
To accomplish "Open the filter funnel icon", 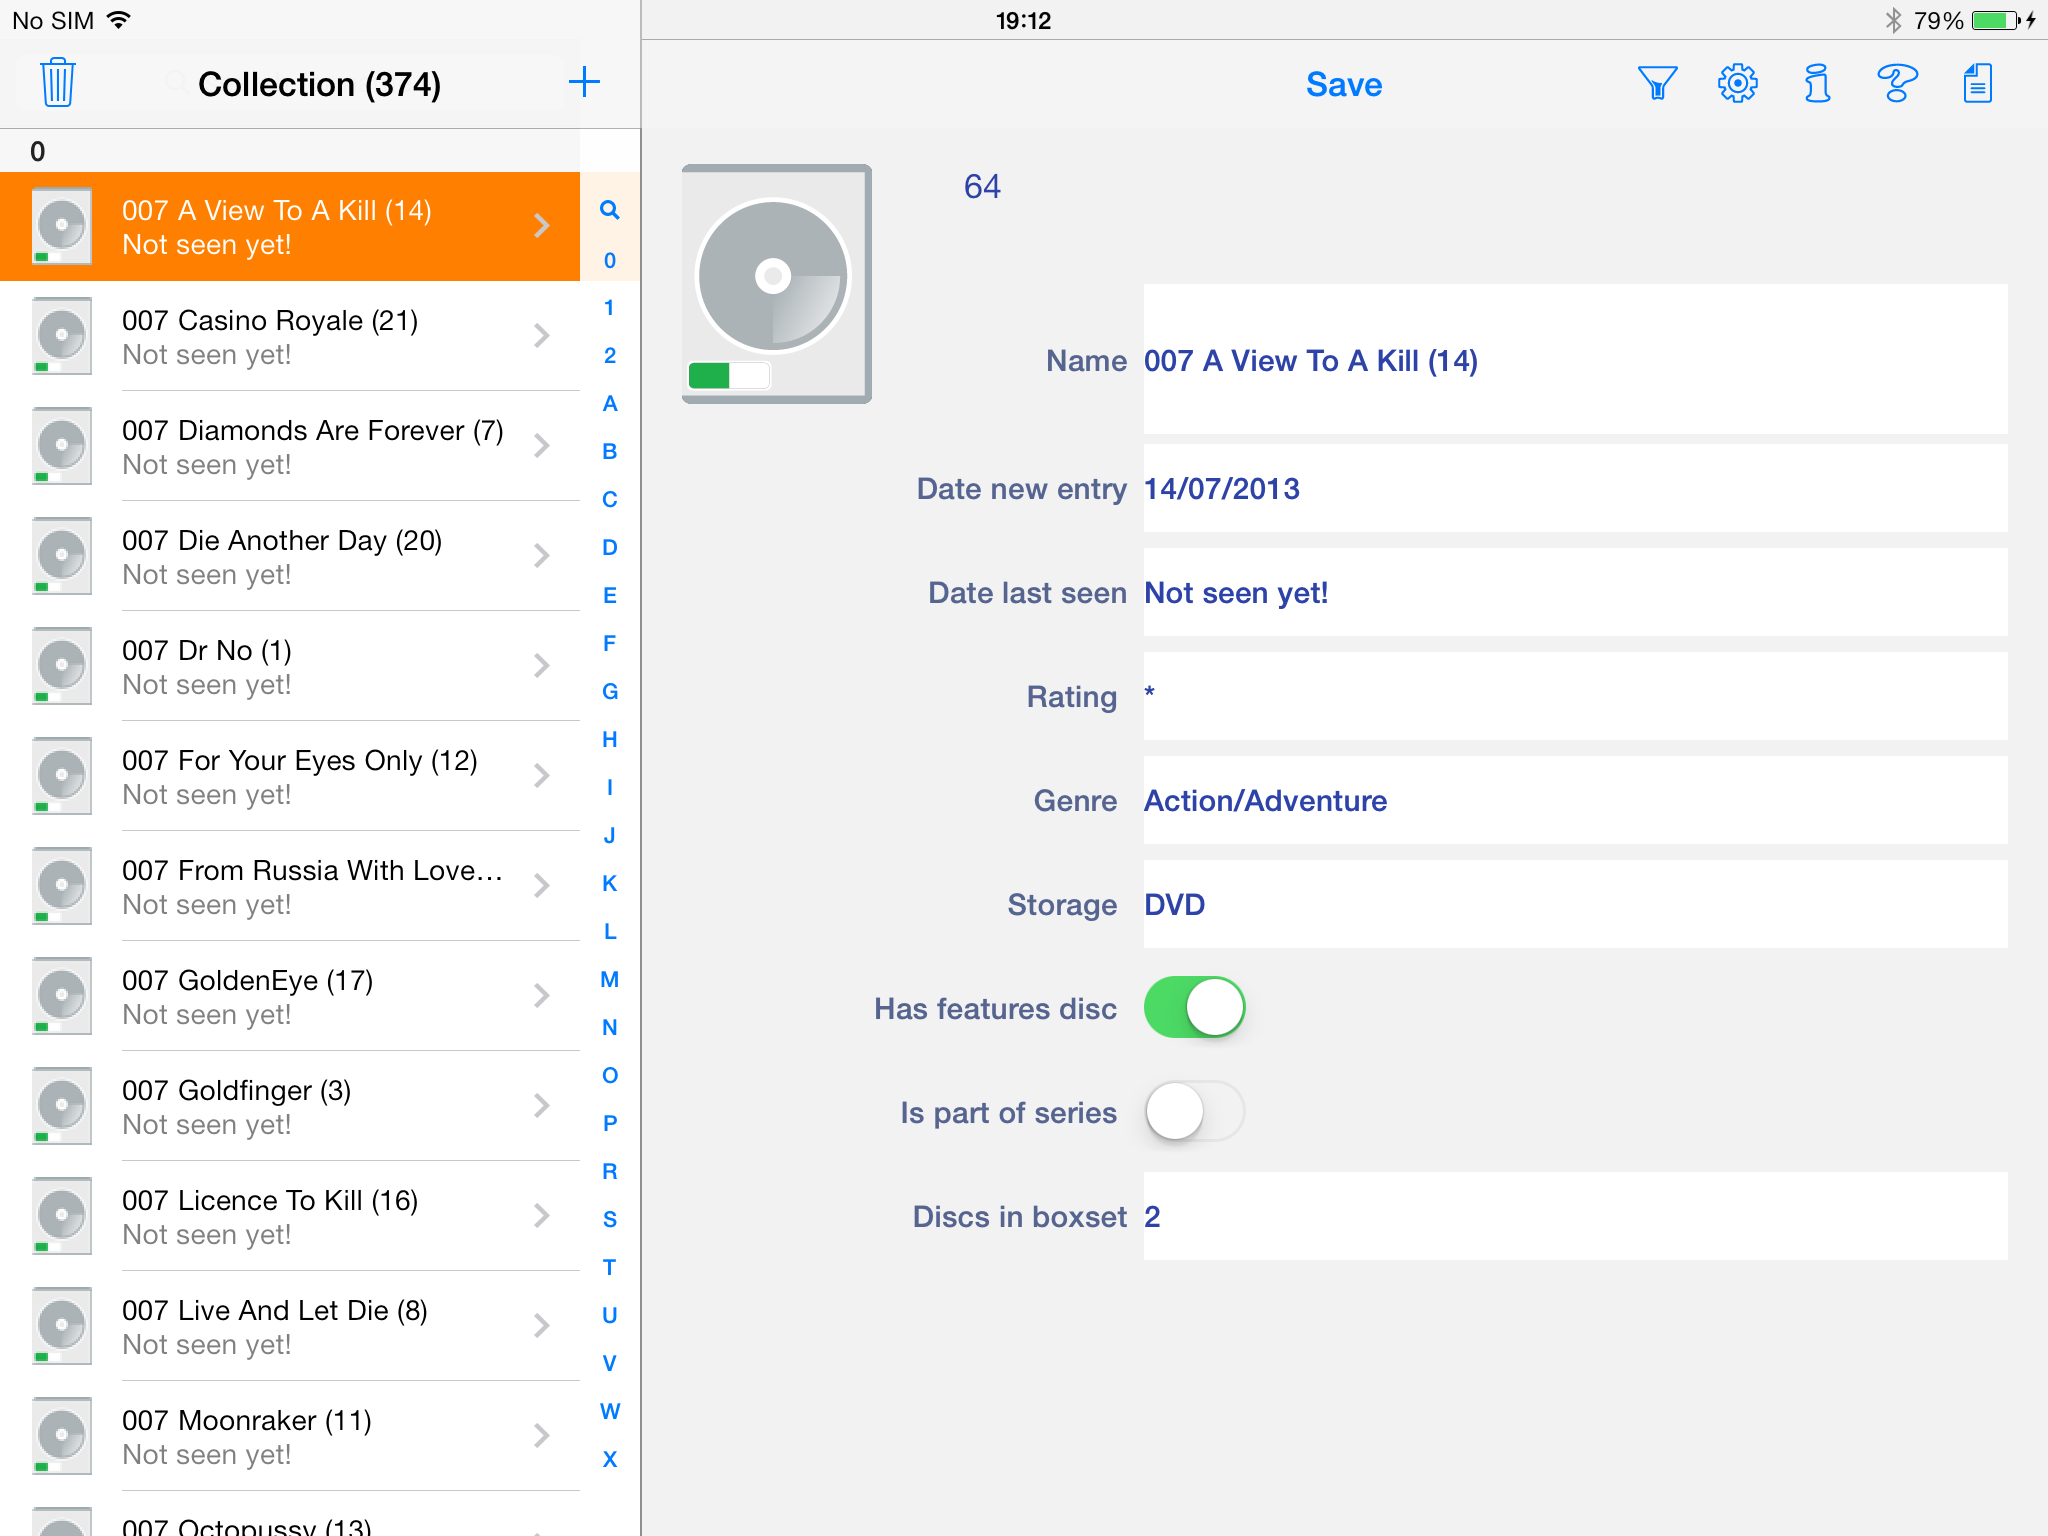I will point(1657,83).
